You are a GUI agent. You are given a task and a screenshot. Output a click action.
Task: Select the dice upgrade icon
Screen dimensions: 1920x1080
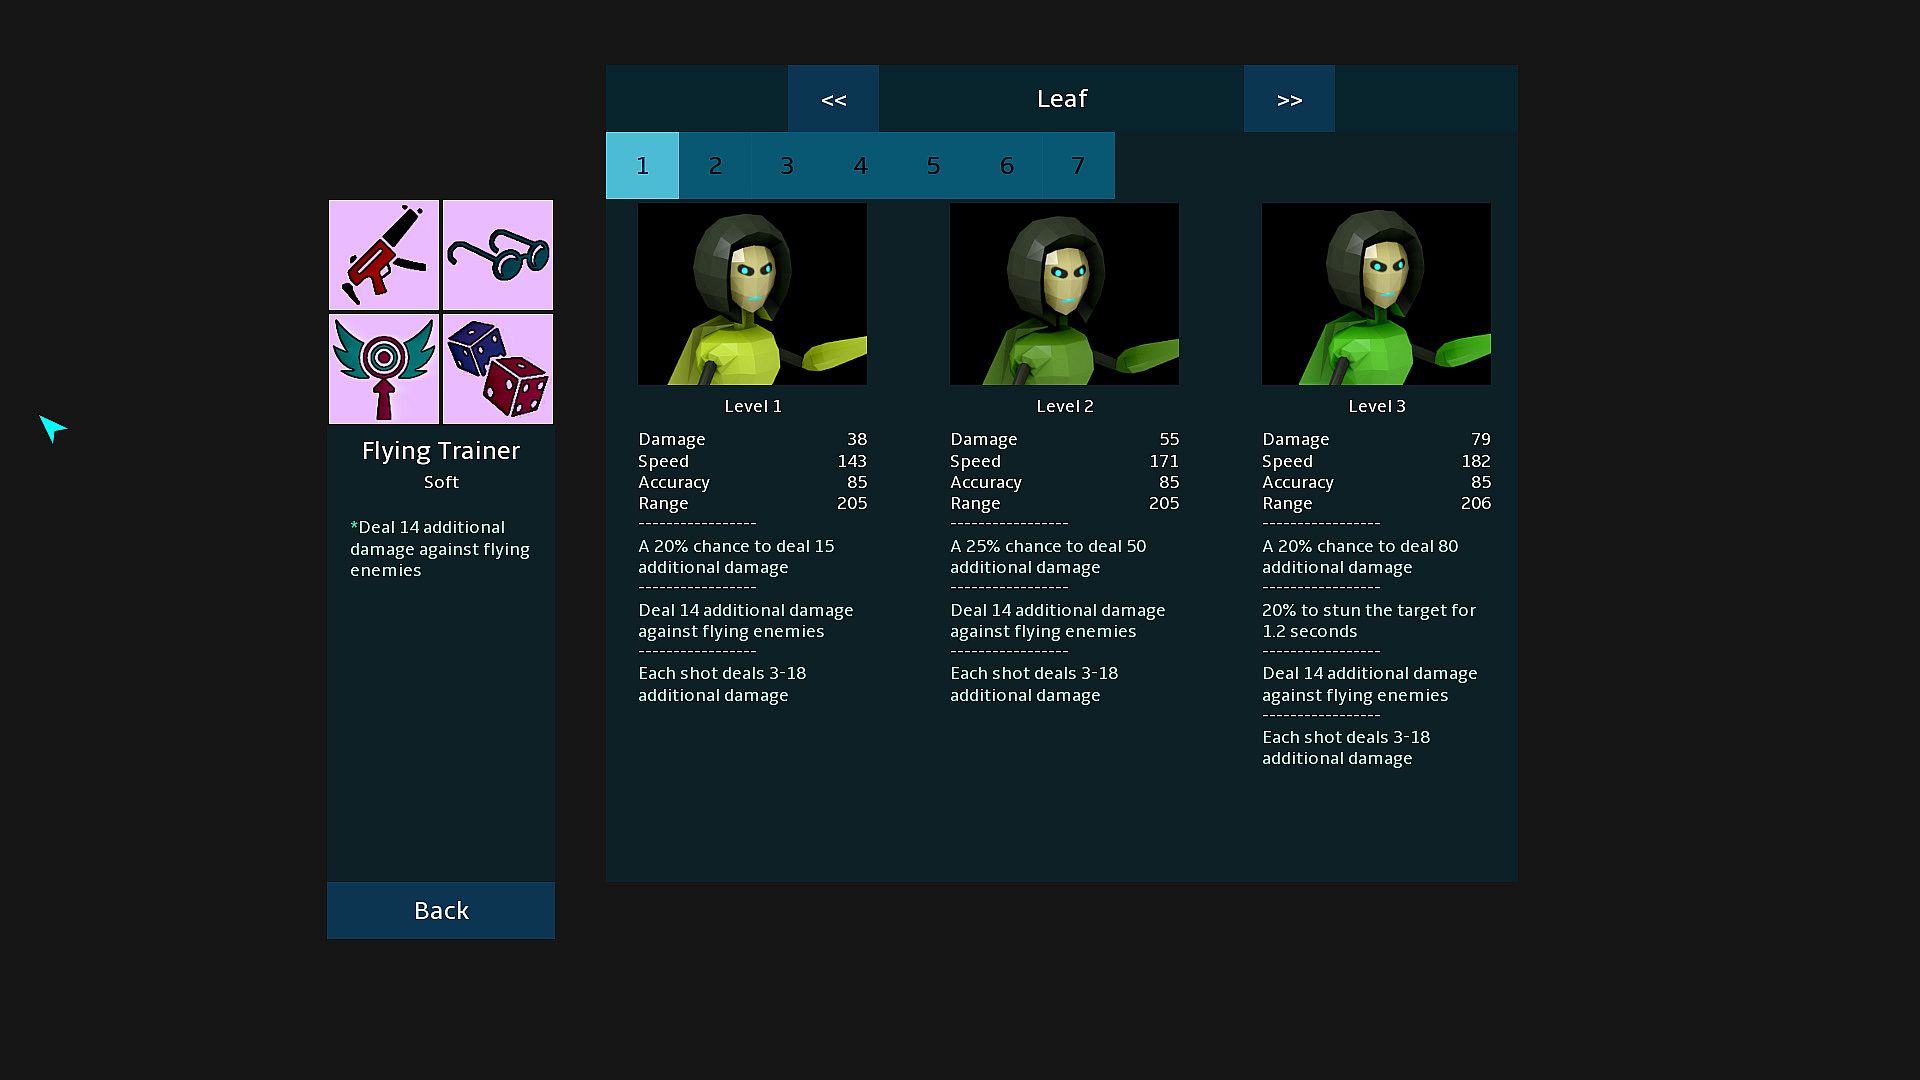[x=498, y=369]
